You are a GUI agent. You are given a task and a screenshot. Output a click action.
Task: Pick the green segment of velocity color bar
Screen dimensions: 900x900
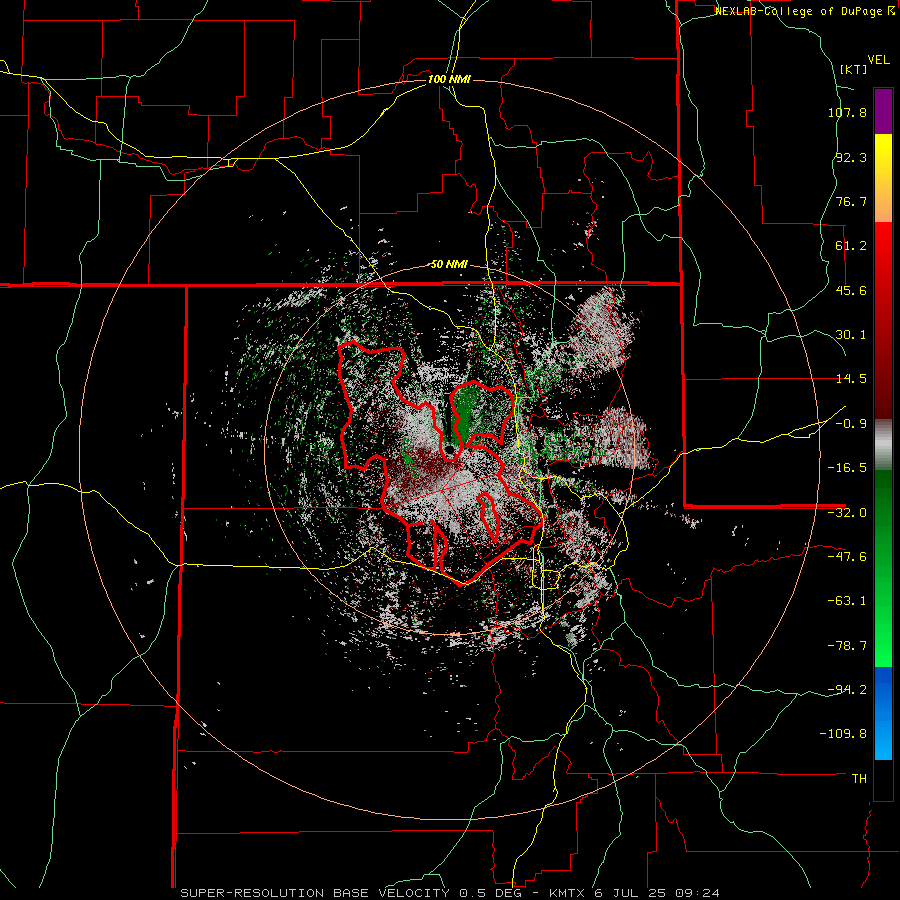coord(883,568)
